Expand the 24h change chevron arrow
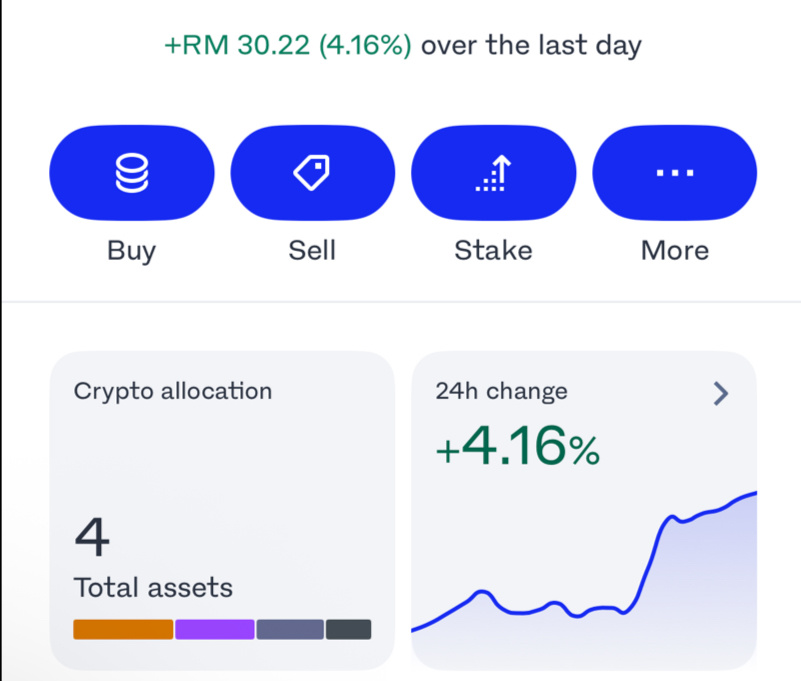 click(x=720, y=393)
